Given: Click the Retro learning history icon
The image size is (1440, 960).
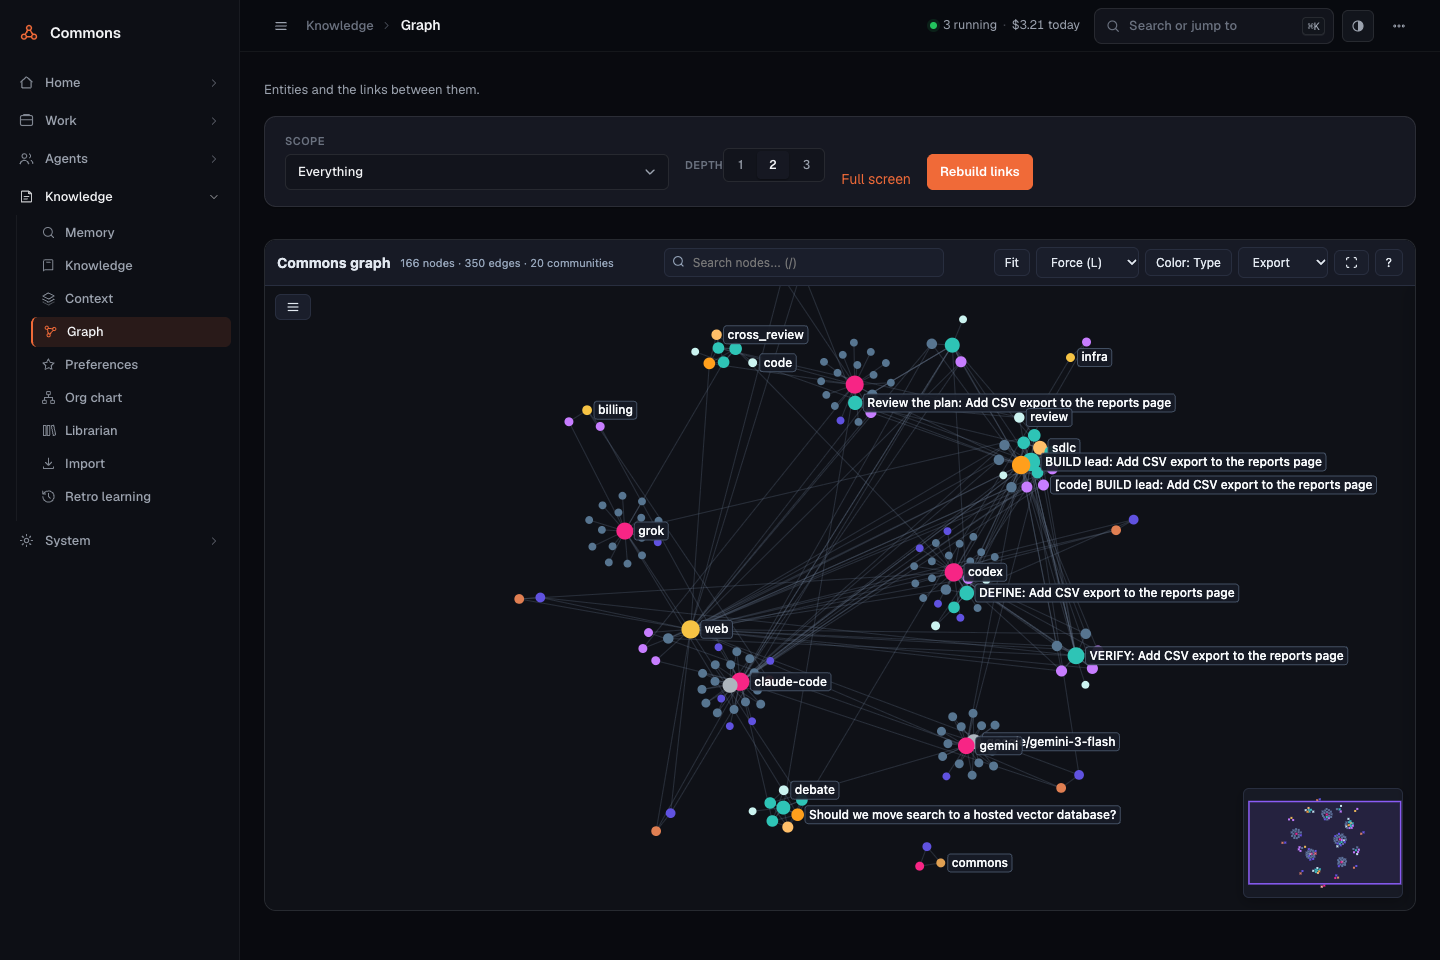Looking at the screenshot, I should 48,497.
